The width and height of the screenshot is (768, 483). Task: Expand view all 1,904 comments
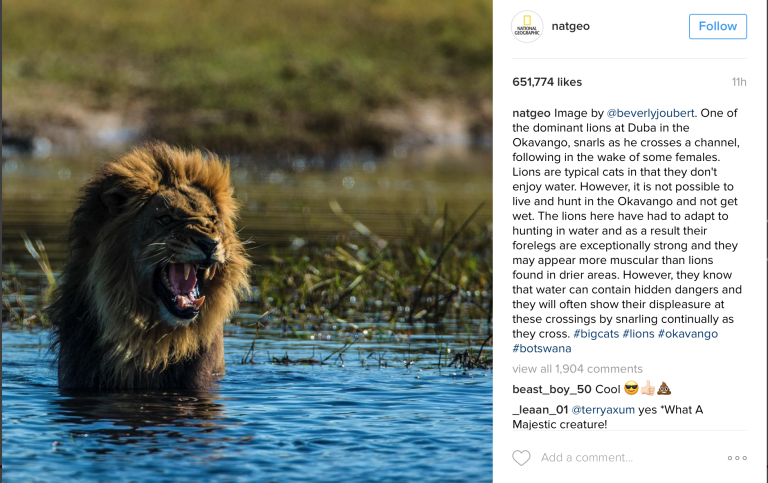click(x=577, y=369)
